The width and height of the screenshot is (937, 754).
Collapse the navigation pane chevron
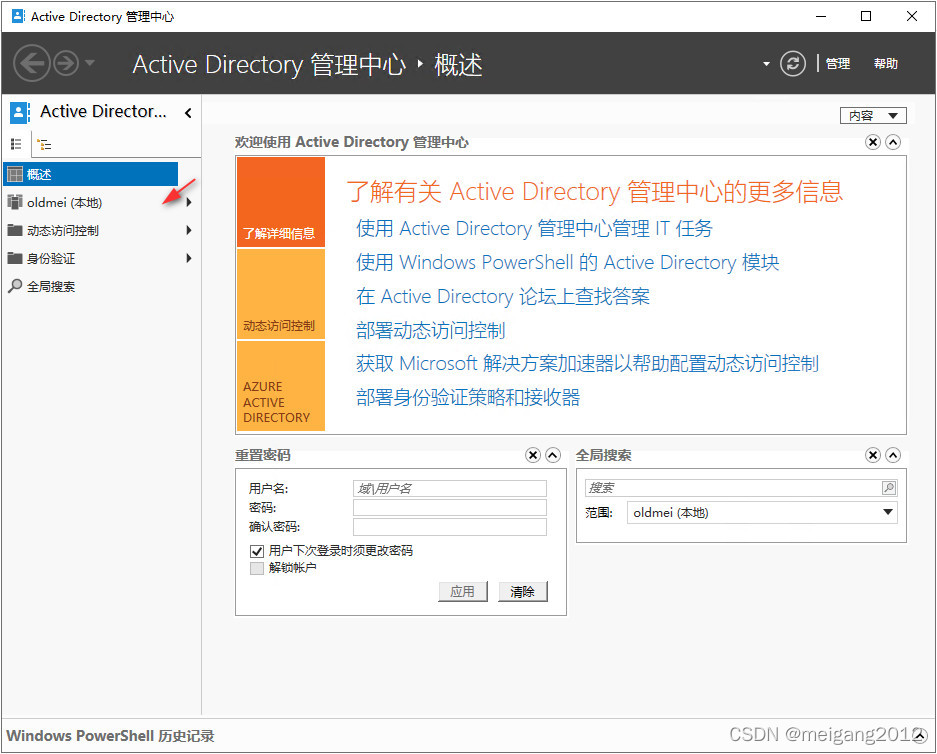(188, 112)
